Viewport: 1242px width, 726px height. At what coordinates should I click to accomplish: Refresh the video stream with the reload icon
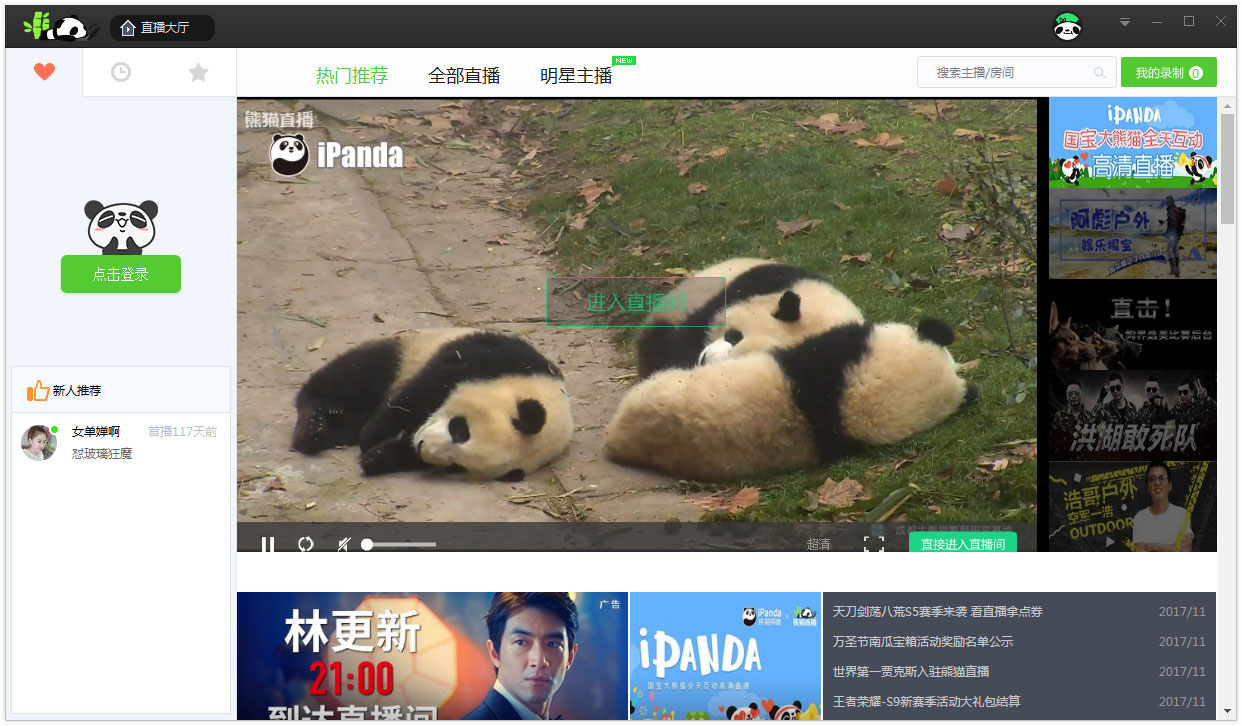coord(306,544)
